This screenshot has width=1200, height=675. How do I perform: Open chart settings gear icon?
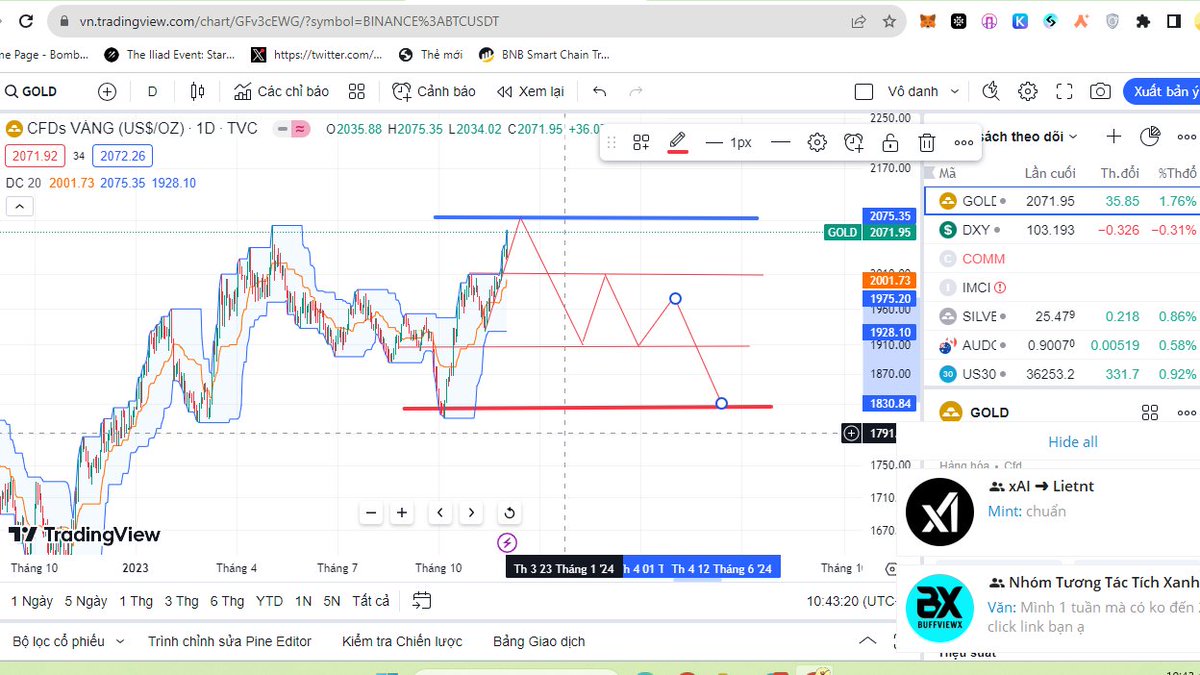1027,91
